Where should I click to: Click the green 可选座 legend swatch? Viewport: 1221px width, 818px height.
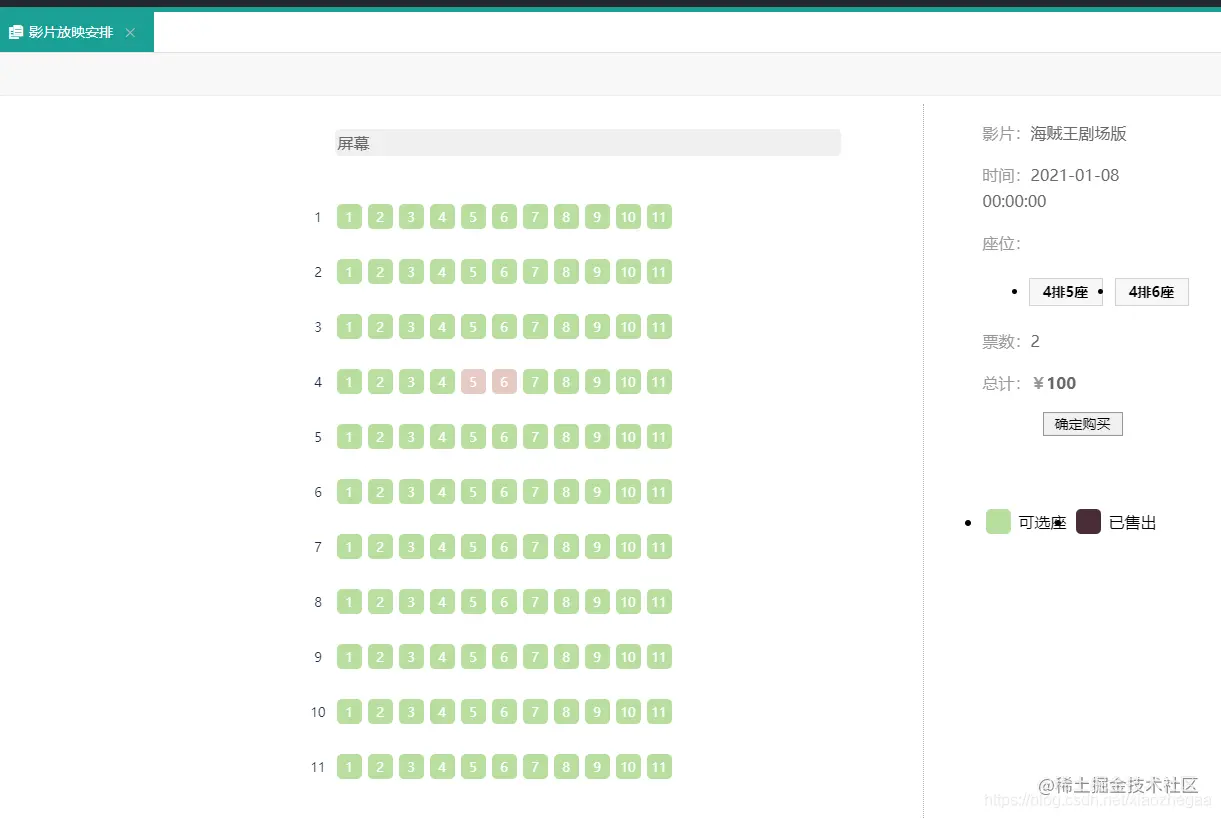(x=998, y=522)
